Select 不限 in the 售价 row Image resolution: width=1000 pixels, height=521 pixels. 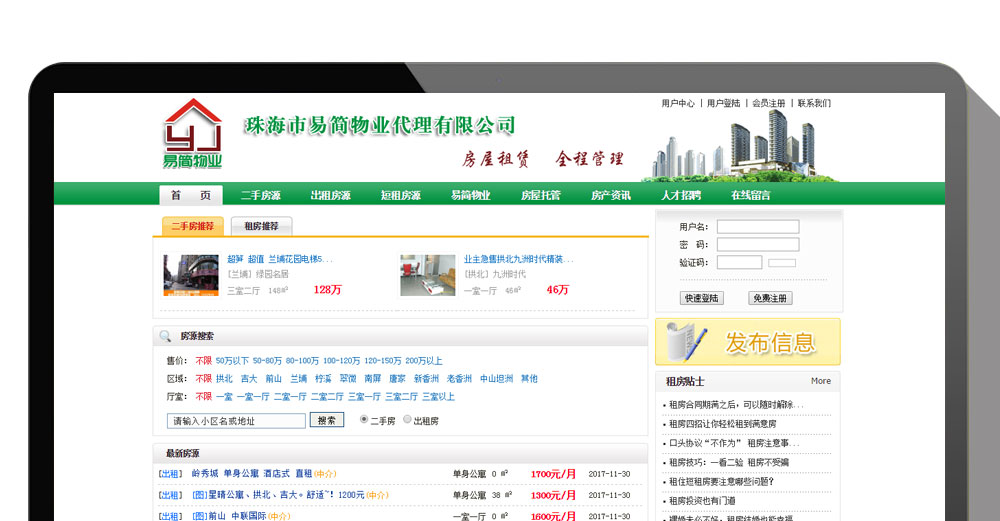(203, 361)
